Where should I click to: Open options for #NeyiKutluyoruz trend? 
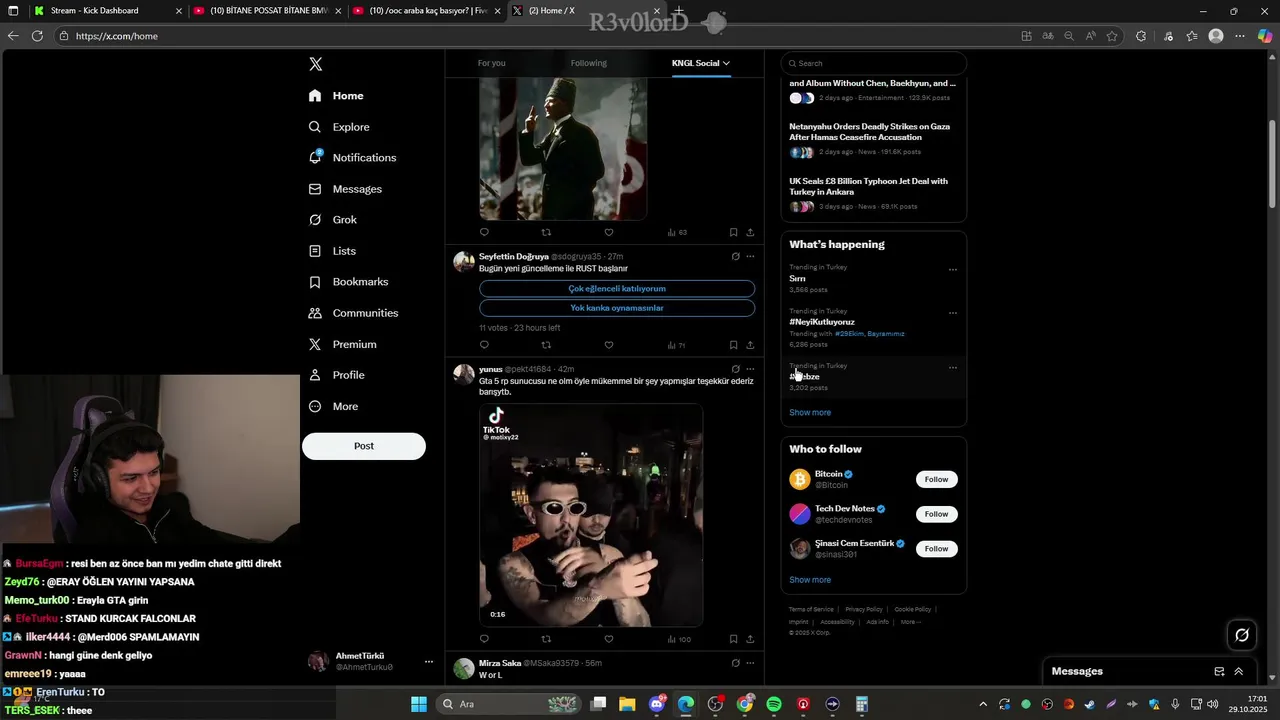[953, 313]
